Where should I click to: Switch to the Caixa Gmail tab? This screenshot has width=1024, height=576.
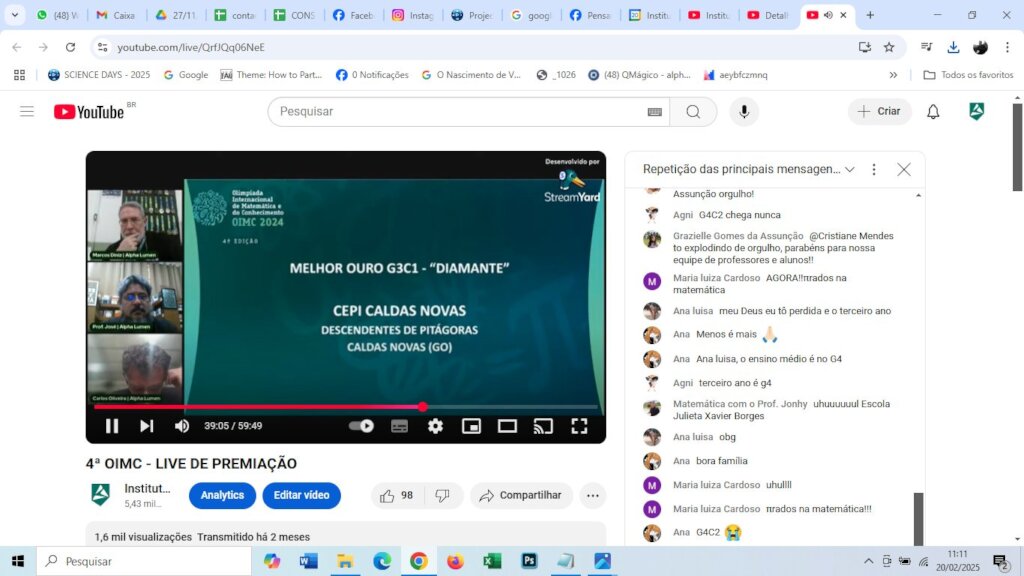click(116, 15)
